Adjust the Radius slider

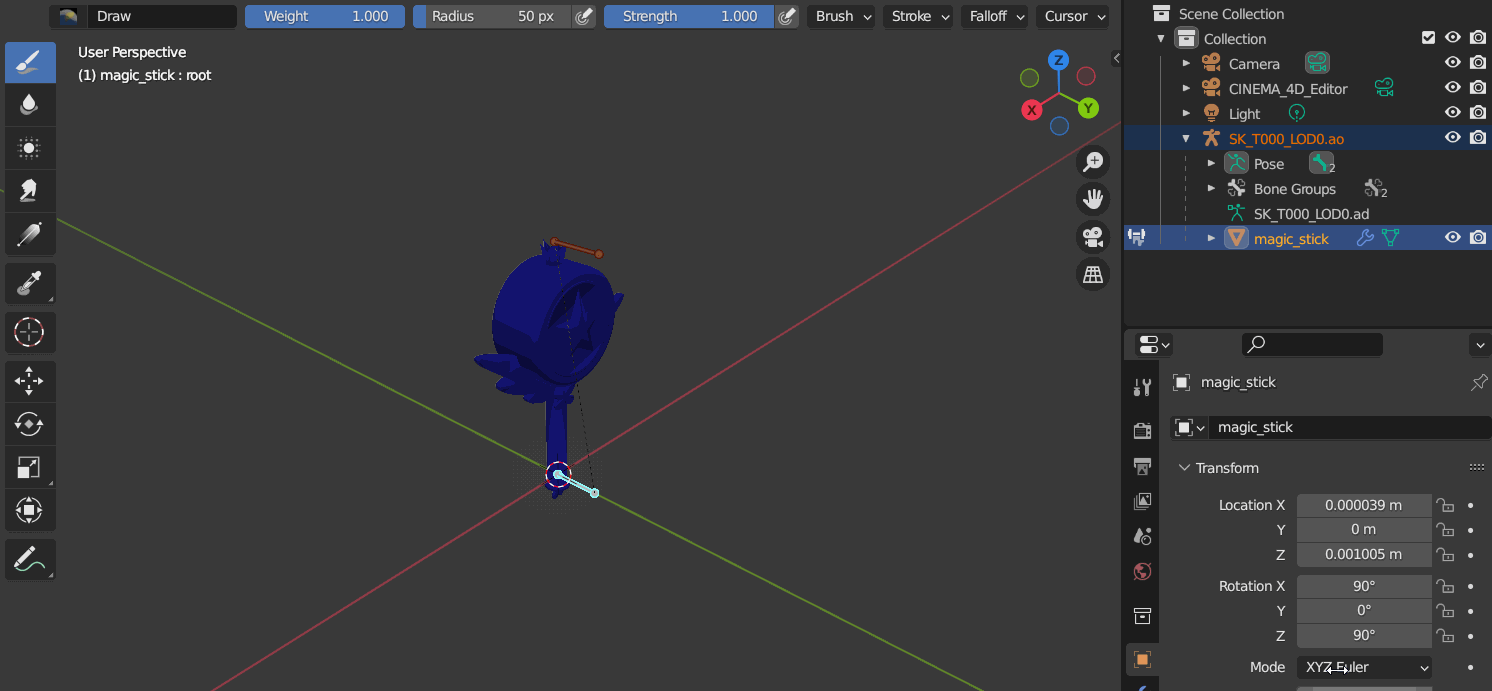tap(492, 16)
